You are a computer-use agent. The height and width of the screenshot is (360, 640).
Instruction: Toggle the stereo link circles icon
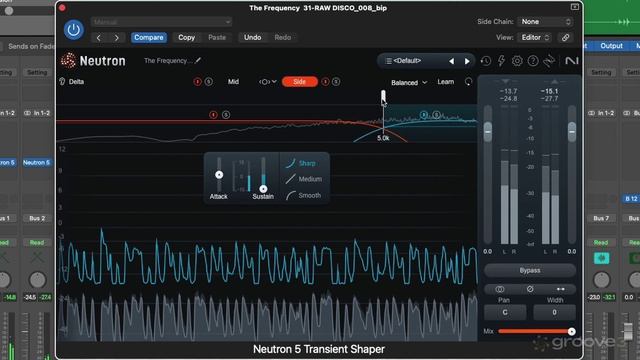tap(500, 289)
